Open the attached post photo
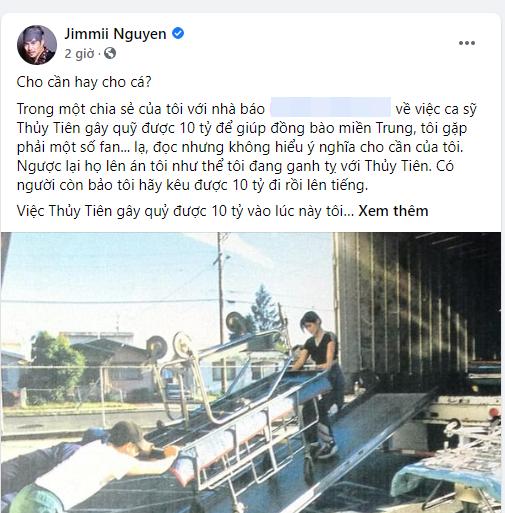Screen dimensions: 505x513 [x=251, y=372]
